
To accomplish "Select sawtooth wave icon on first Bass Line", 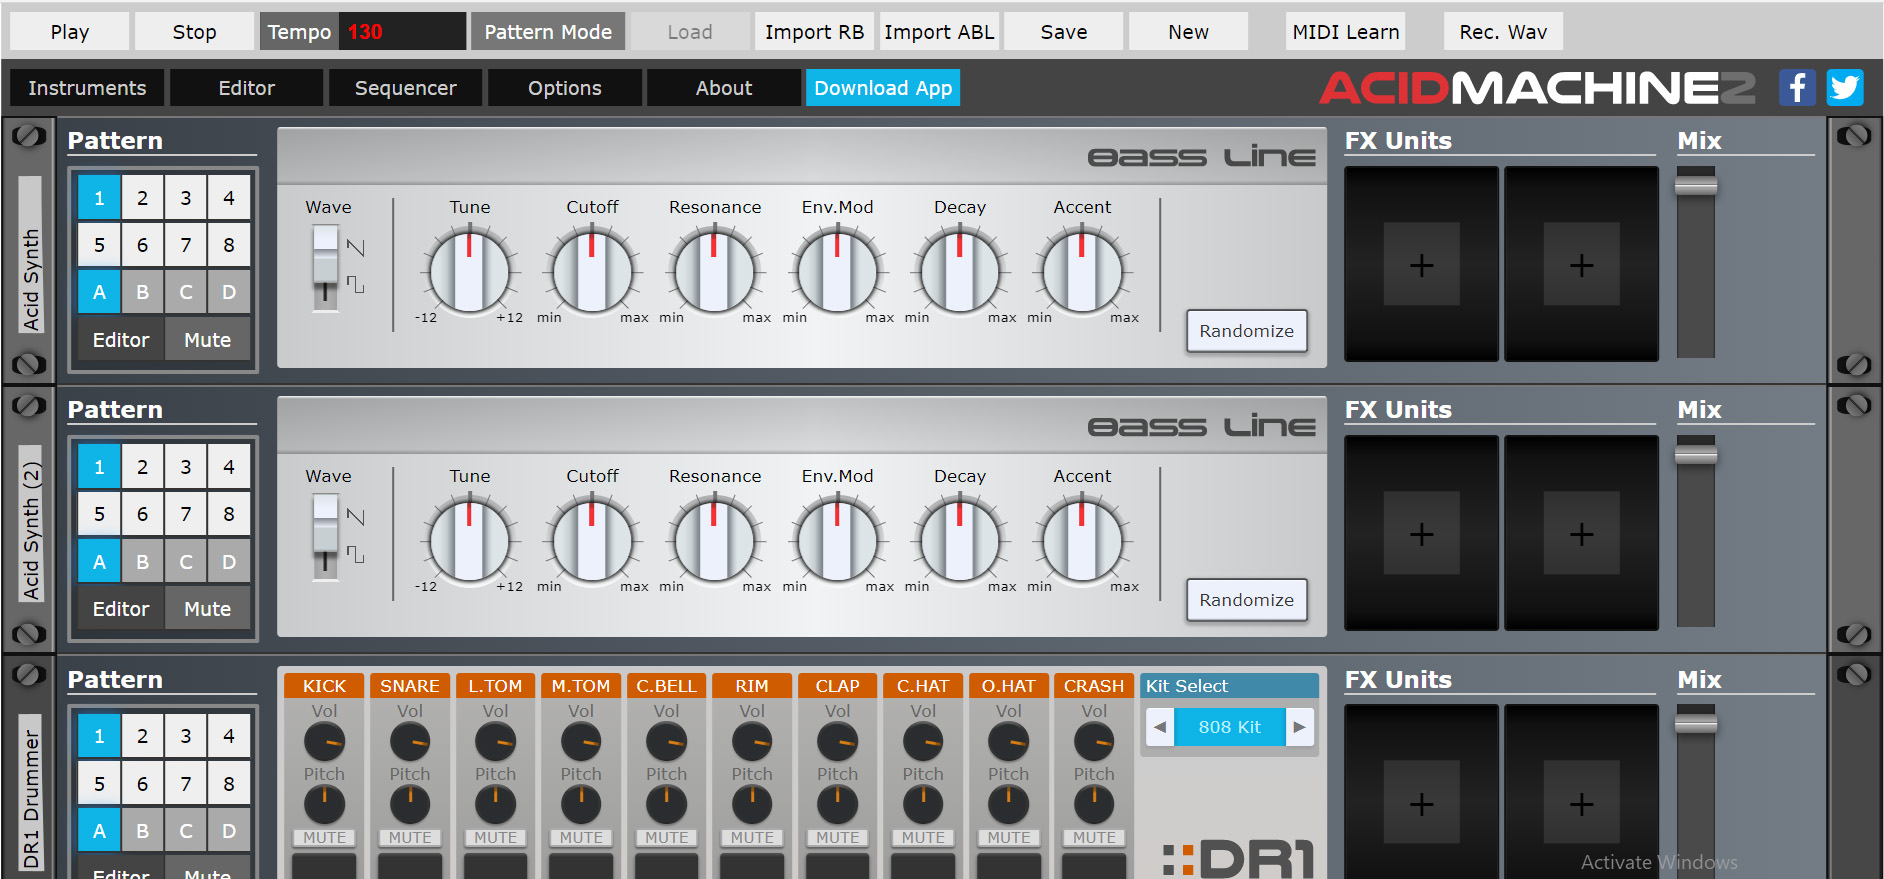I will pyautogui.click(x=355, y=247).
